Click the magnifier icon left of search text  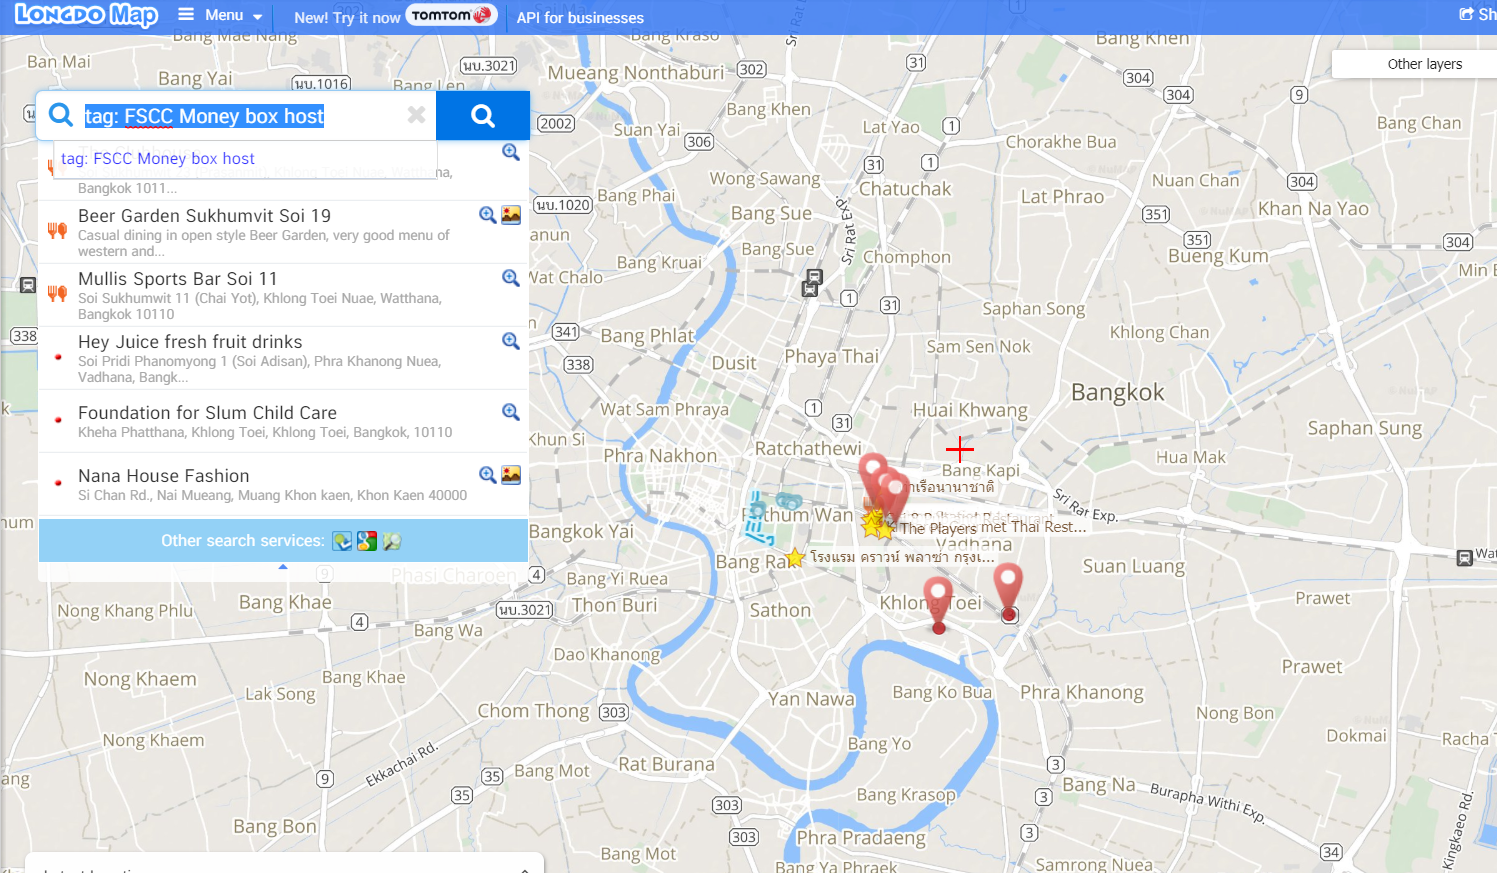coord(61,115)
